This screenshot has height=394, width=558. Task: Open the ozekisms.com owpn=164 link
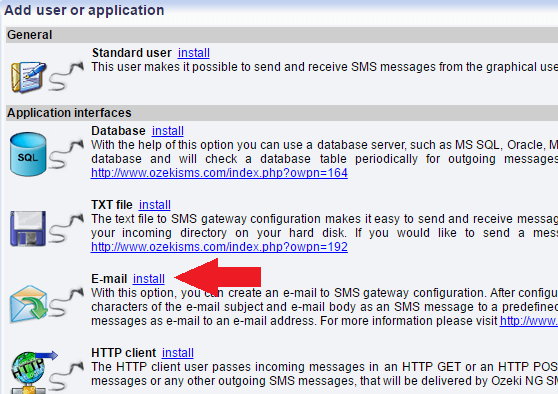coord(219,173)
